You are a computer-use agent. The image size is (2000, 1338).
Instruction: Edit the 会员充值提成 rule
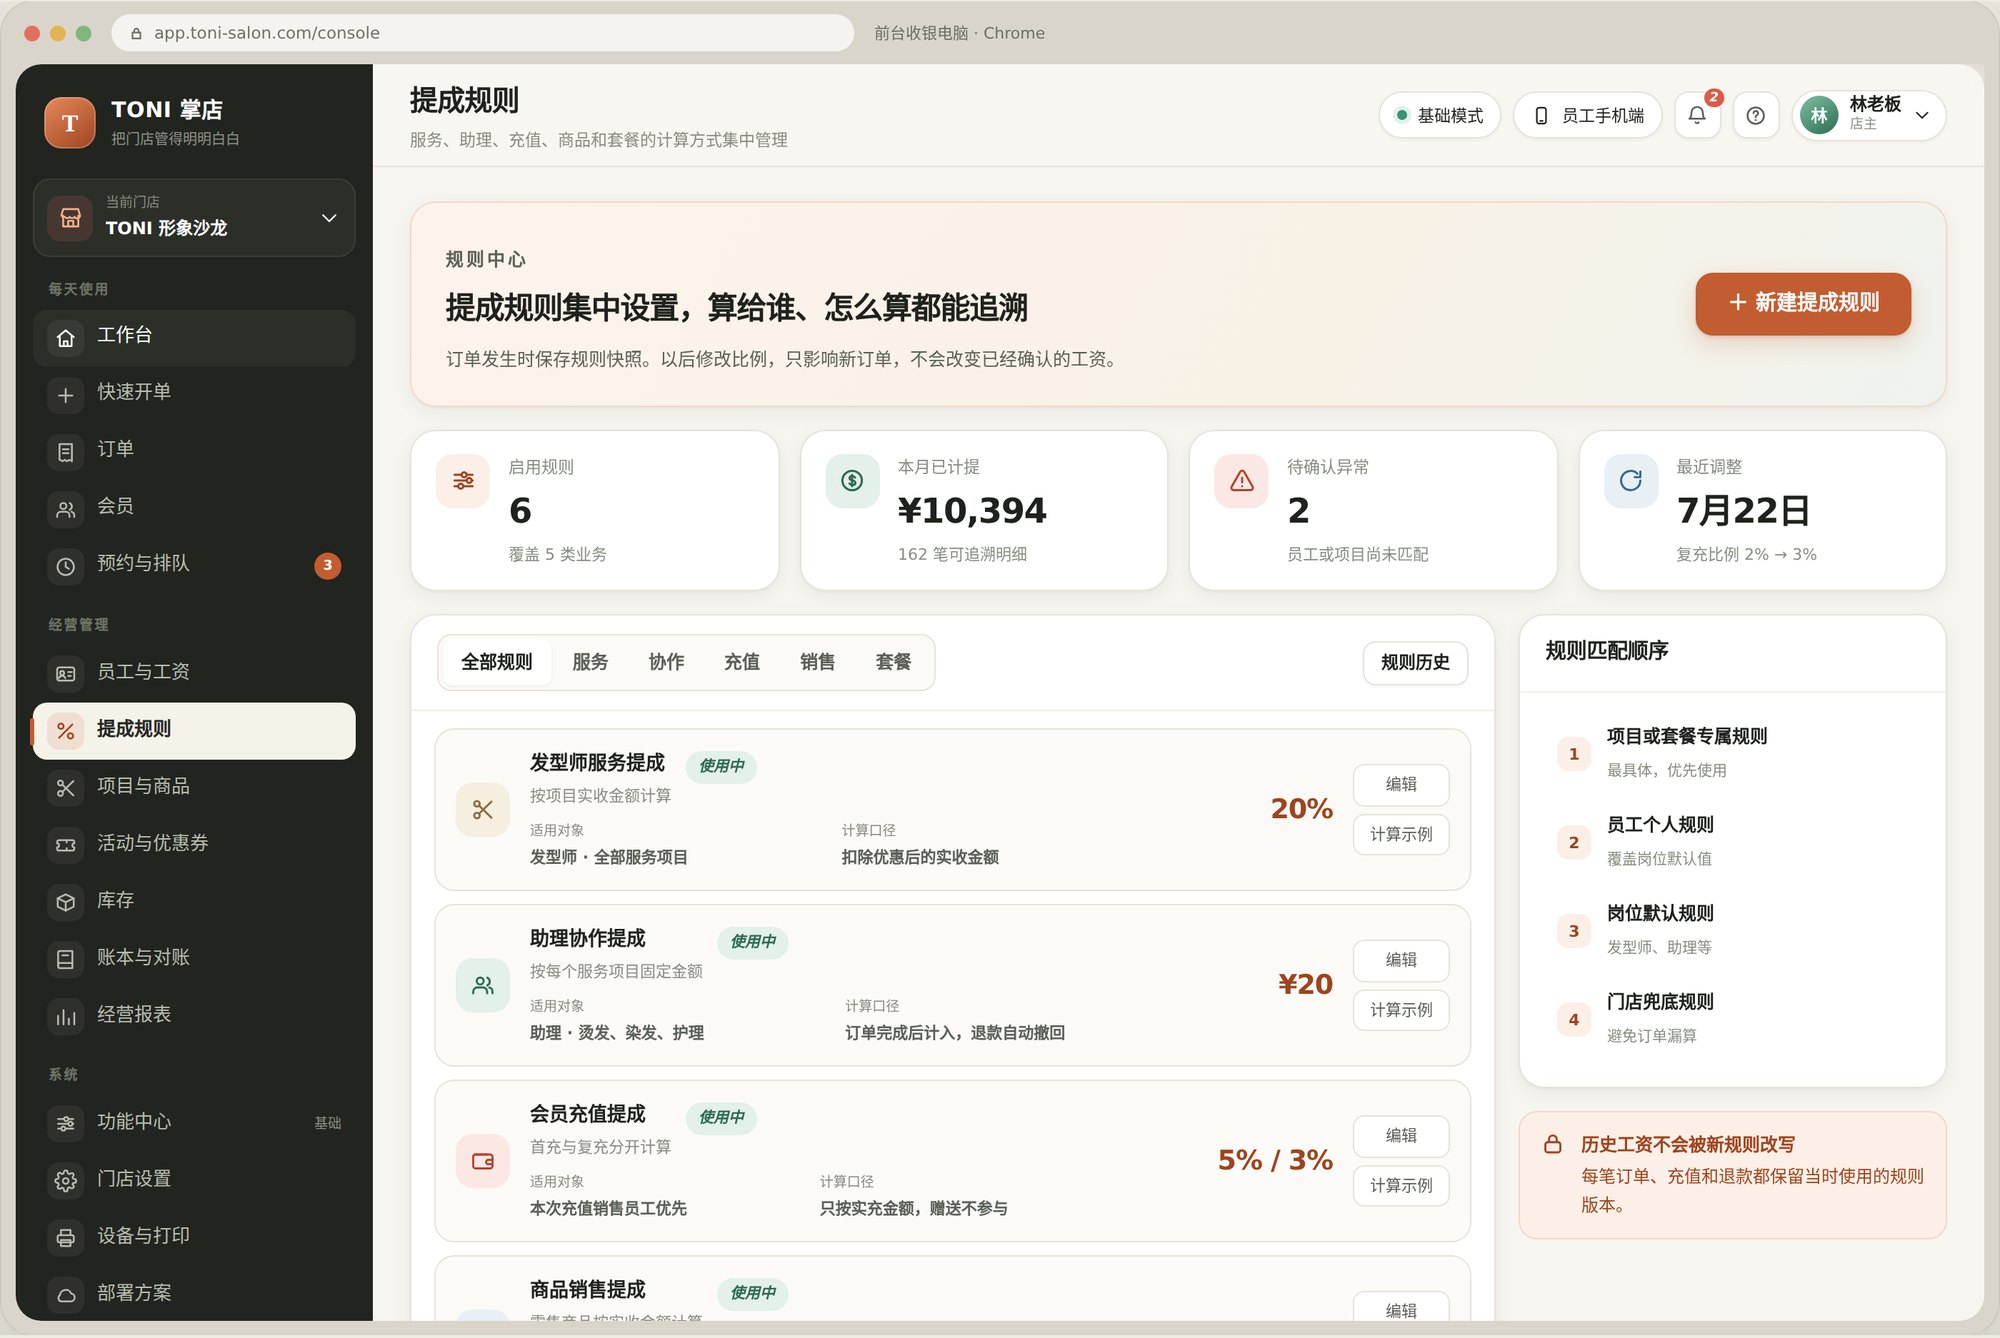pos(1401,1136)
